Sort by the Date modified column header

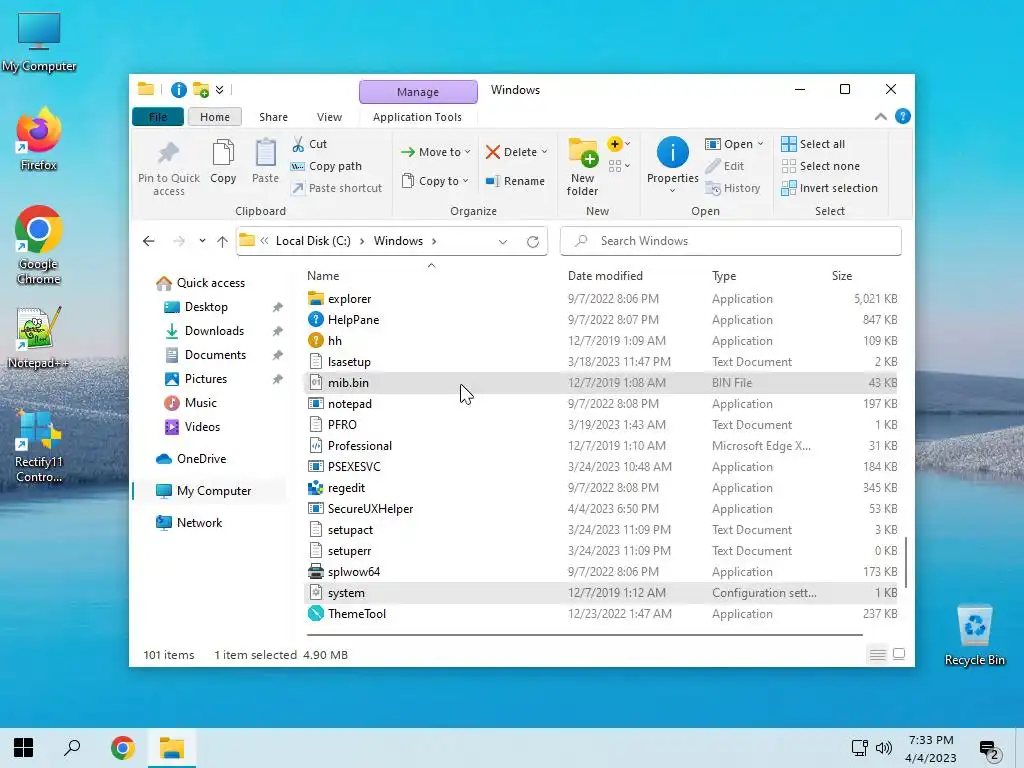click(605, 276)
